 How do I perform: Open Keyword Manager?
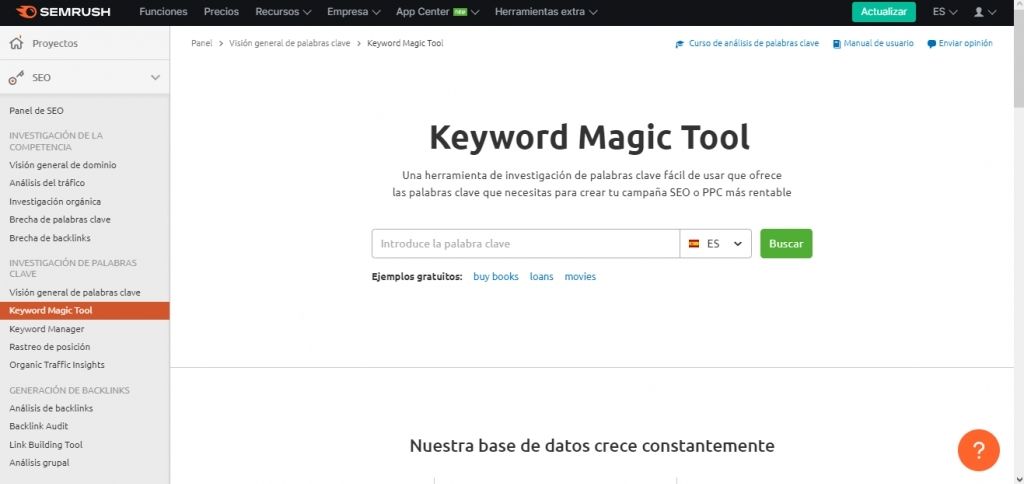[46, 329]
